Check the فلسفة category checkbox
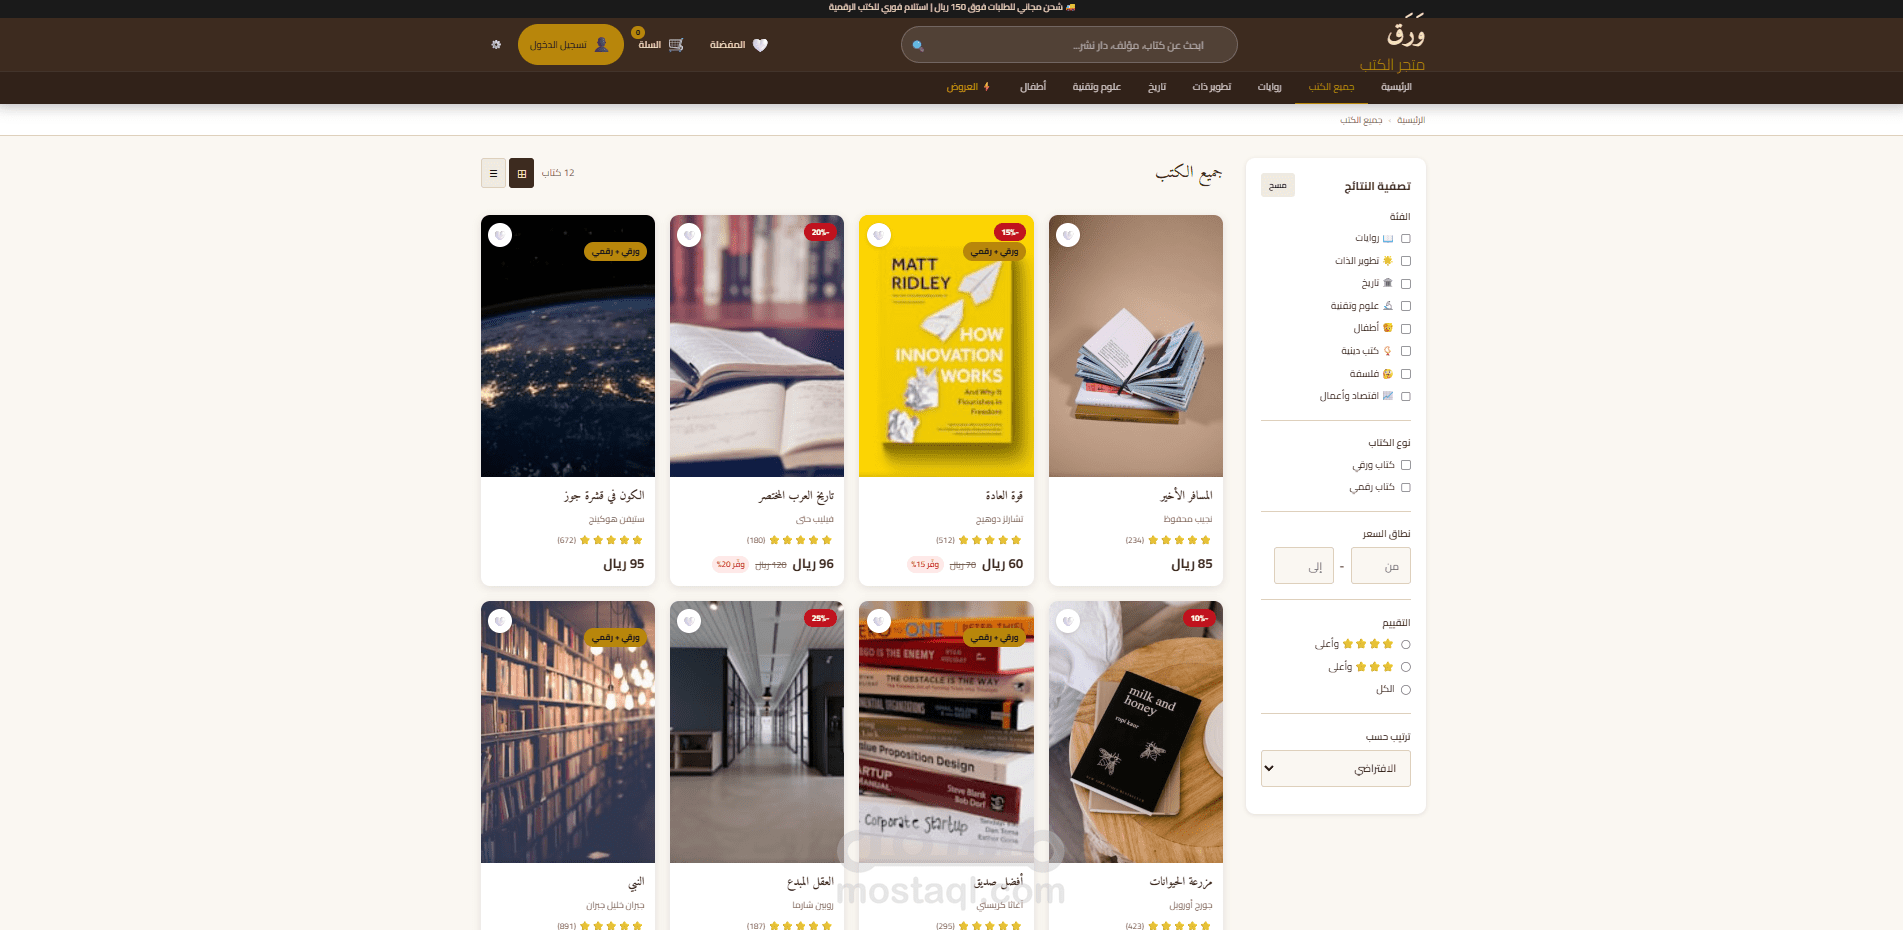This screenshot has height=930, width=1903. 1406,374
